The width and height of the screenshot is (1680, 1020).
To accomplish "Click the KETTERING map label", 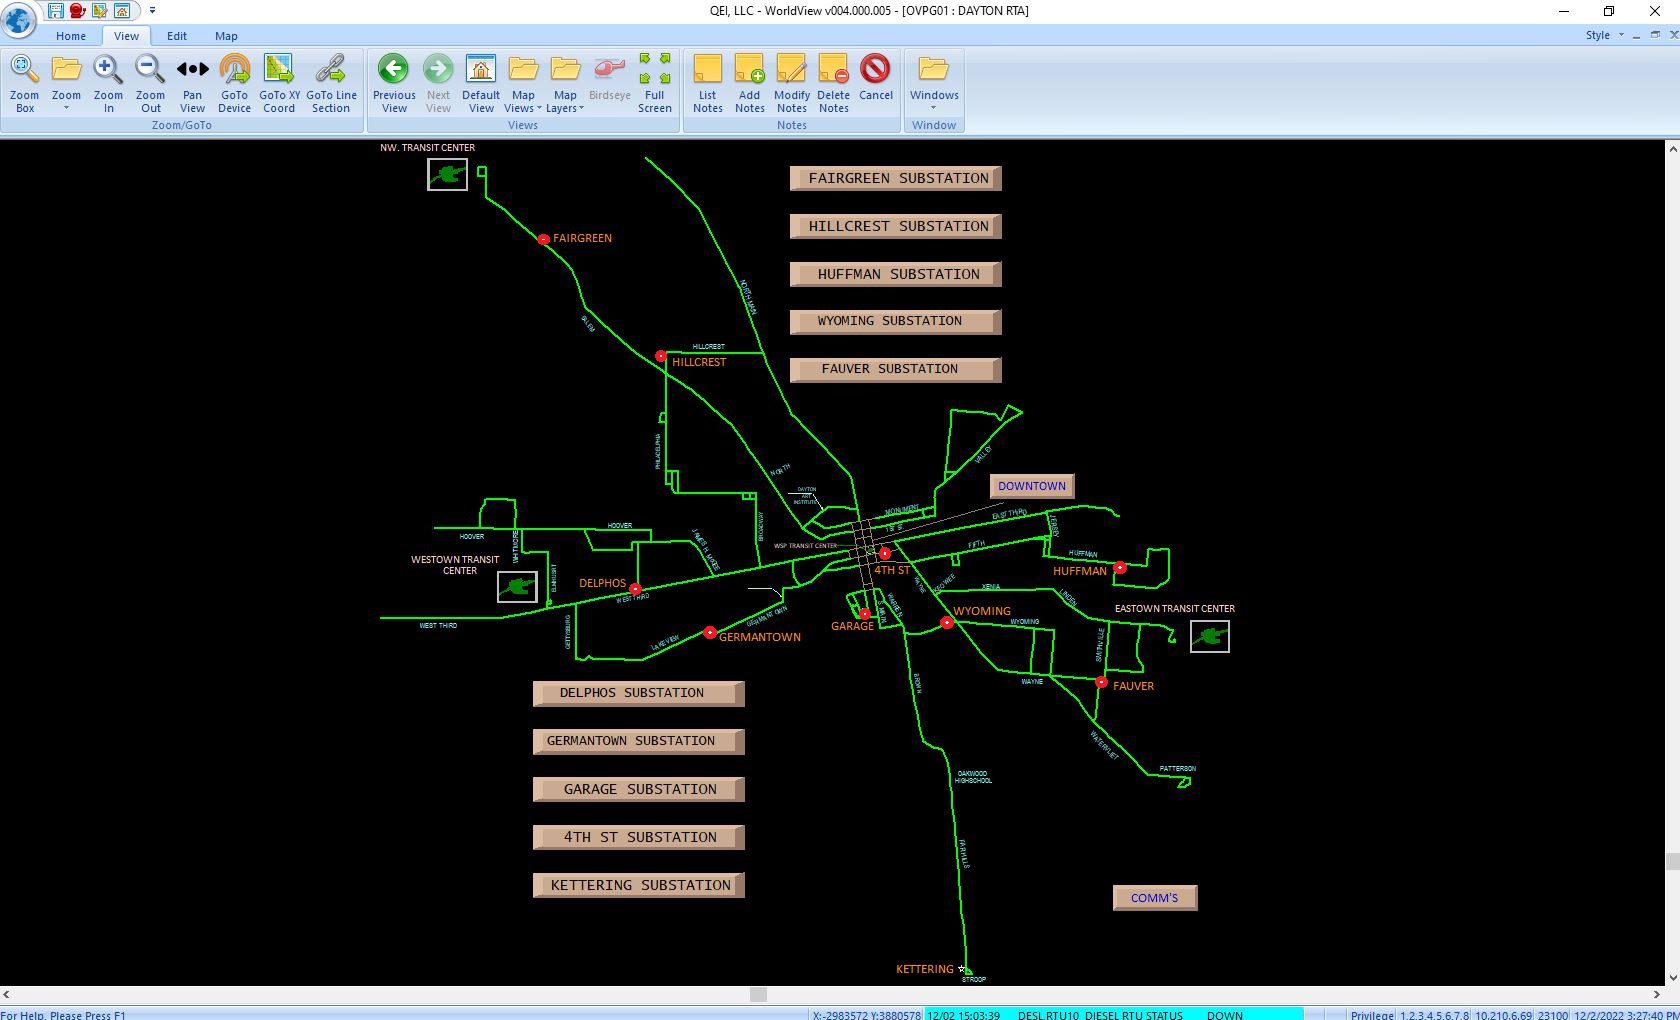I will [924, 969].
